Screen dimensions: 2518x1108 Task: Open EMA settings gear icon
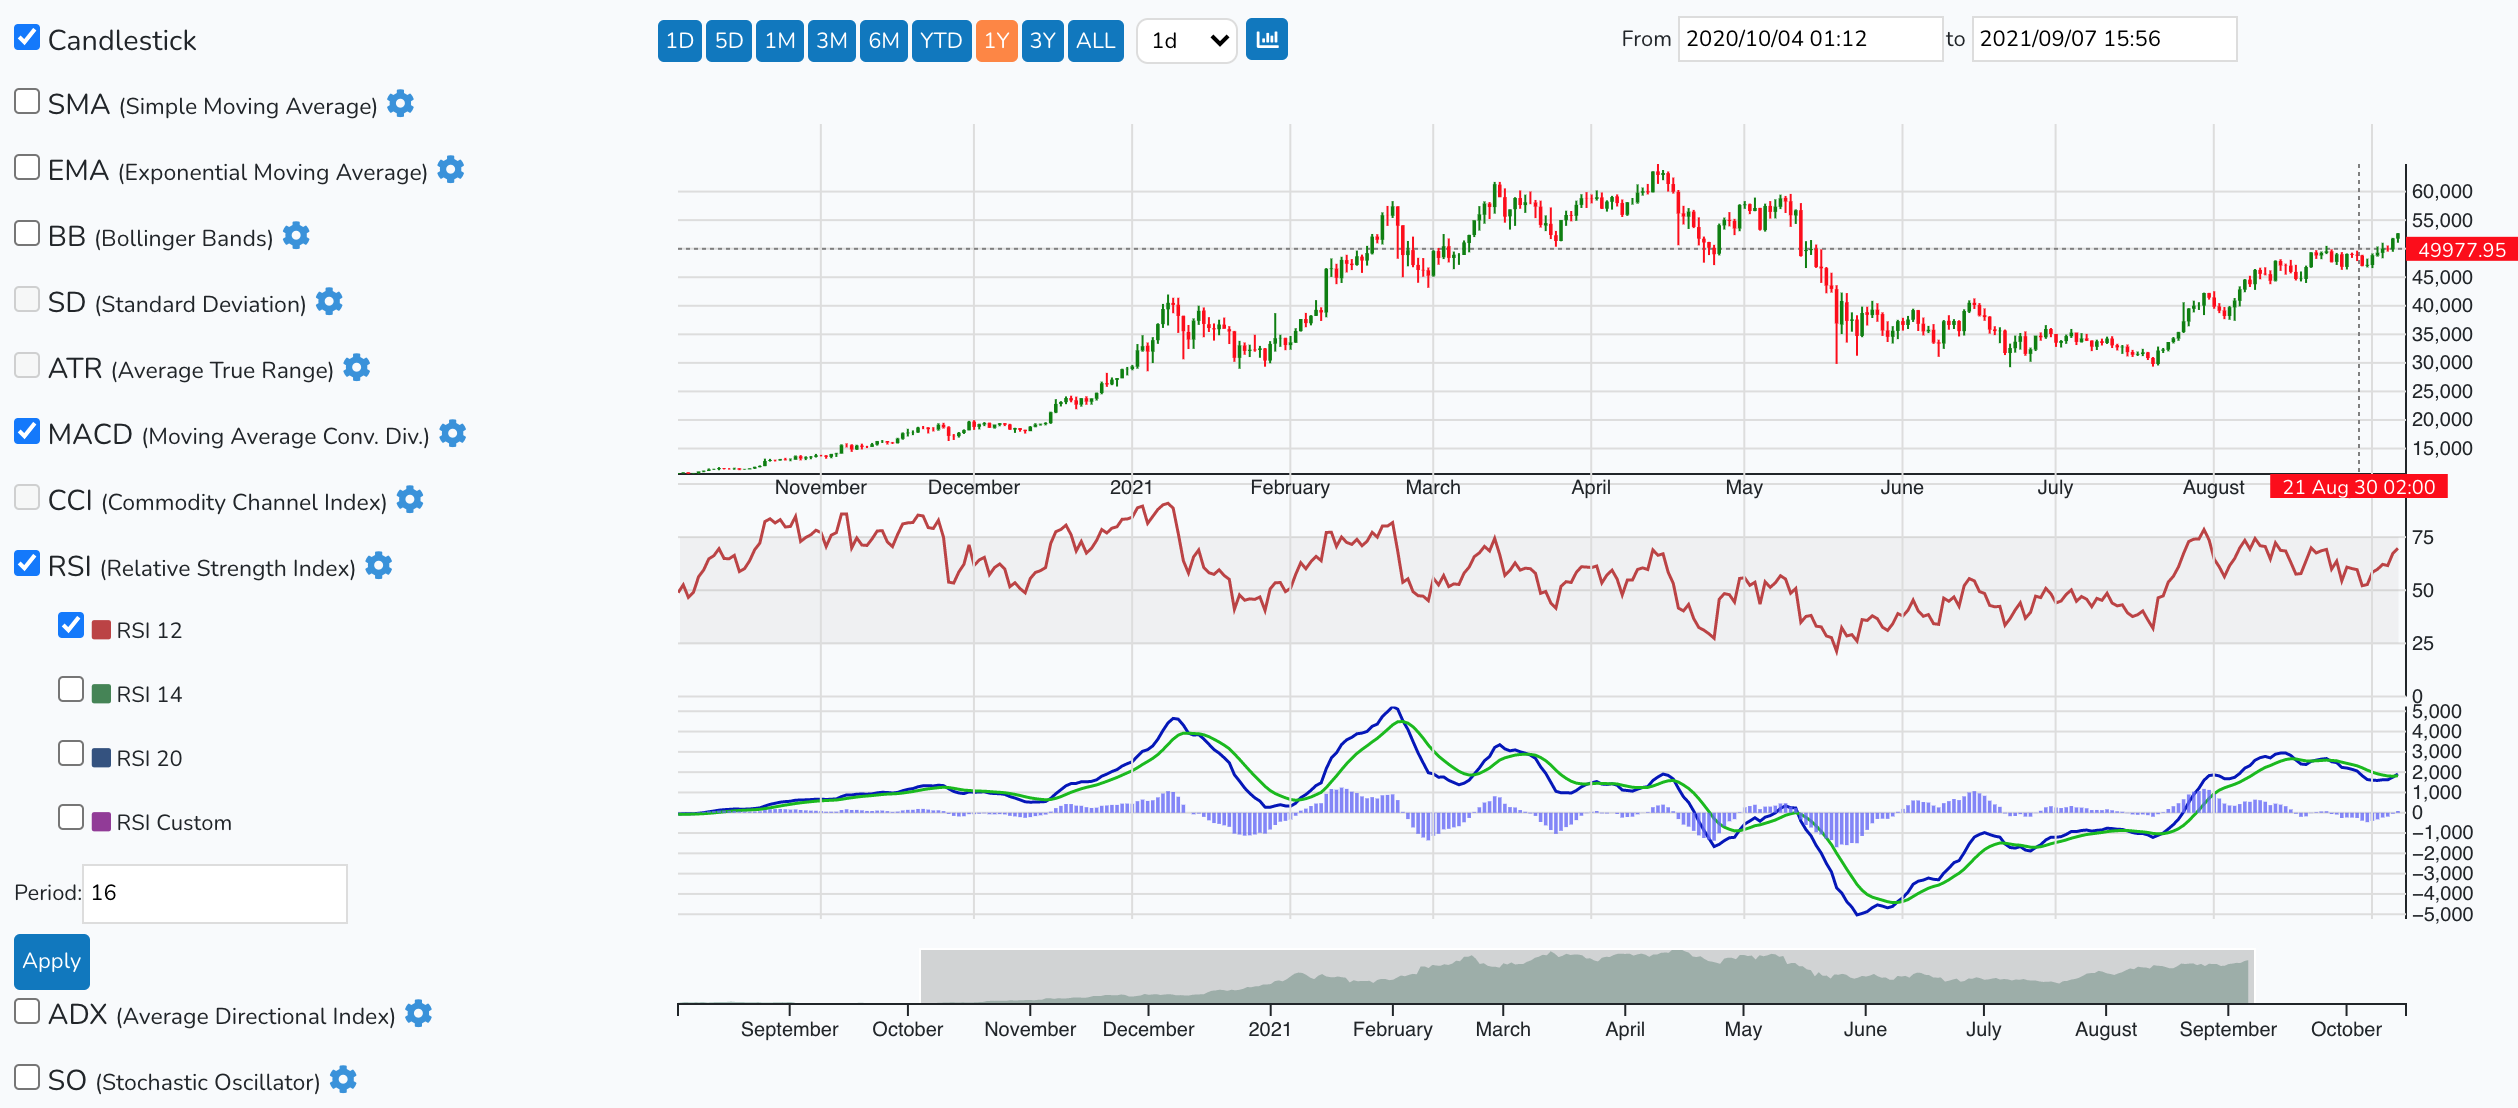(x=451, y=170)
